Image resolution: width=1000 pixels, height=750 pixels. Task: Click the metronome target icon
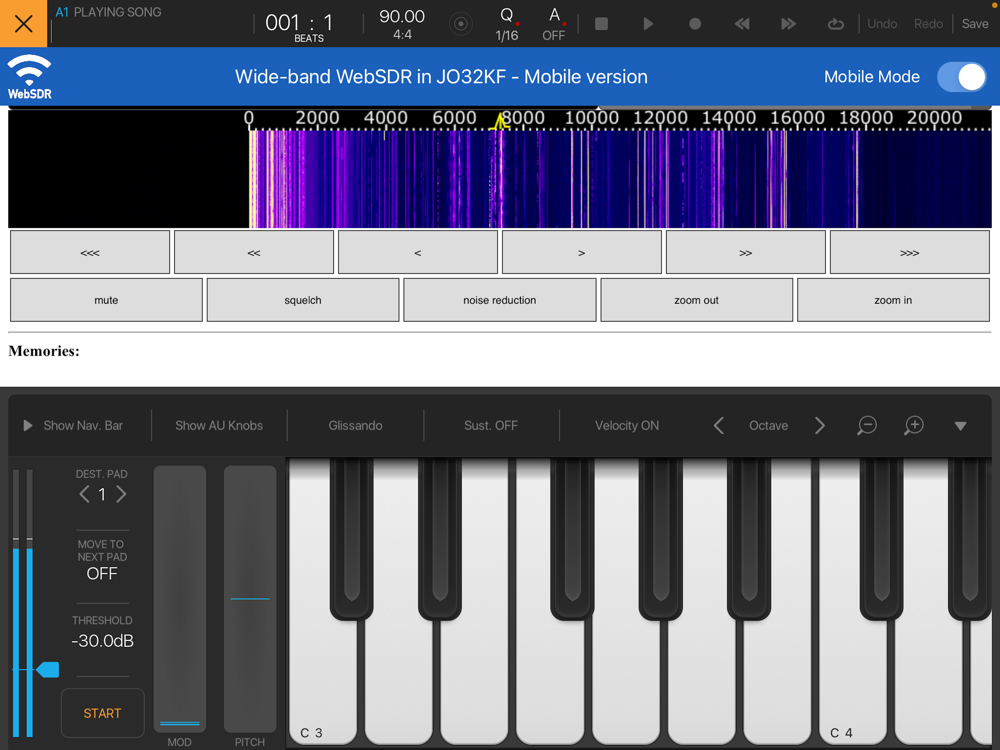pyautogui.click(x=460, y=24)
